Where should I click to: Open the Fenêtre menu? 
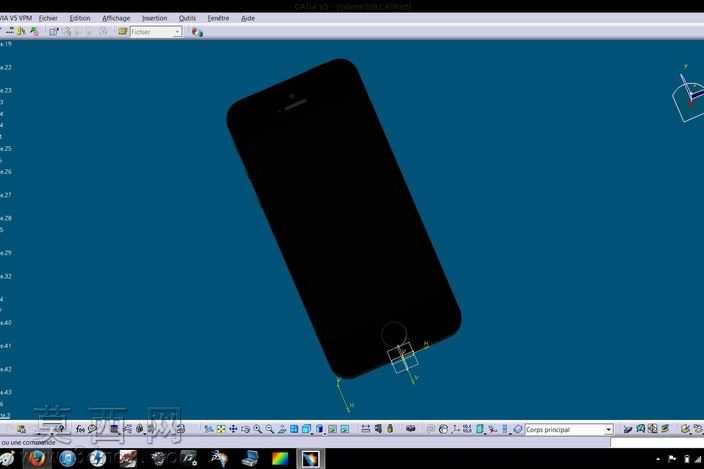(x=218, y=18)
